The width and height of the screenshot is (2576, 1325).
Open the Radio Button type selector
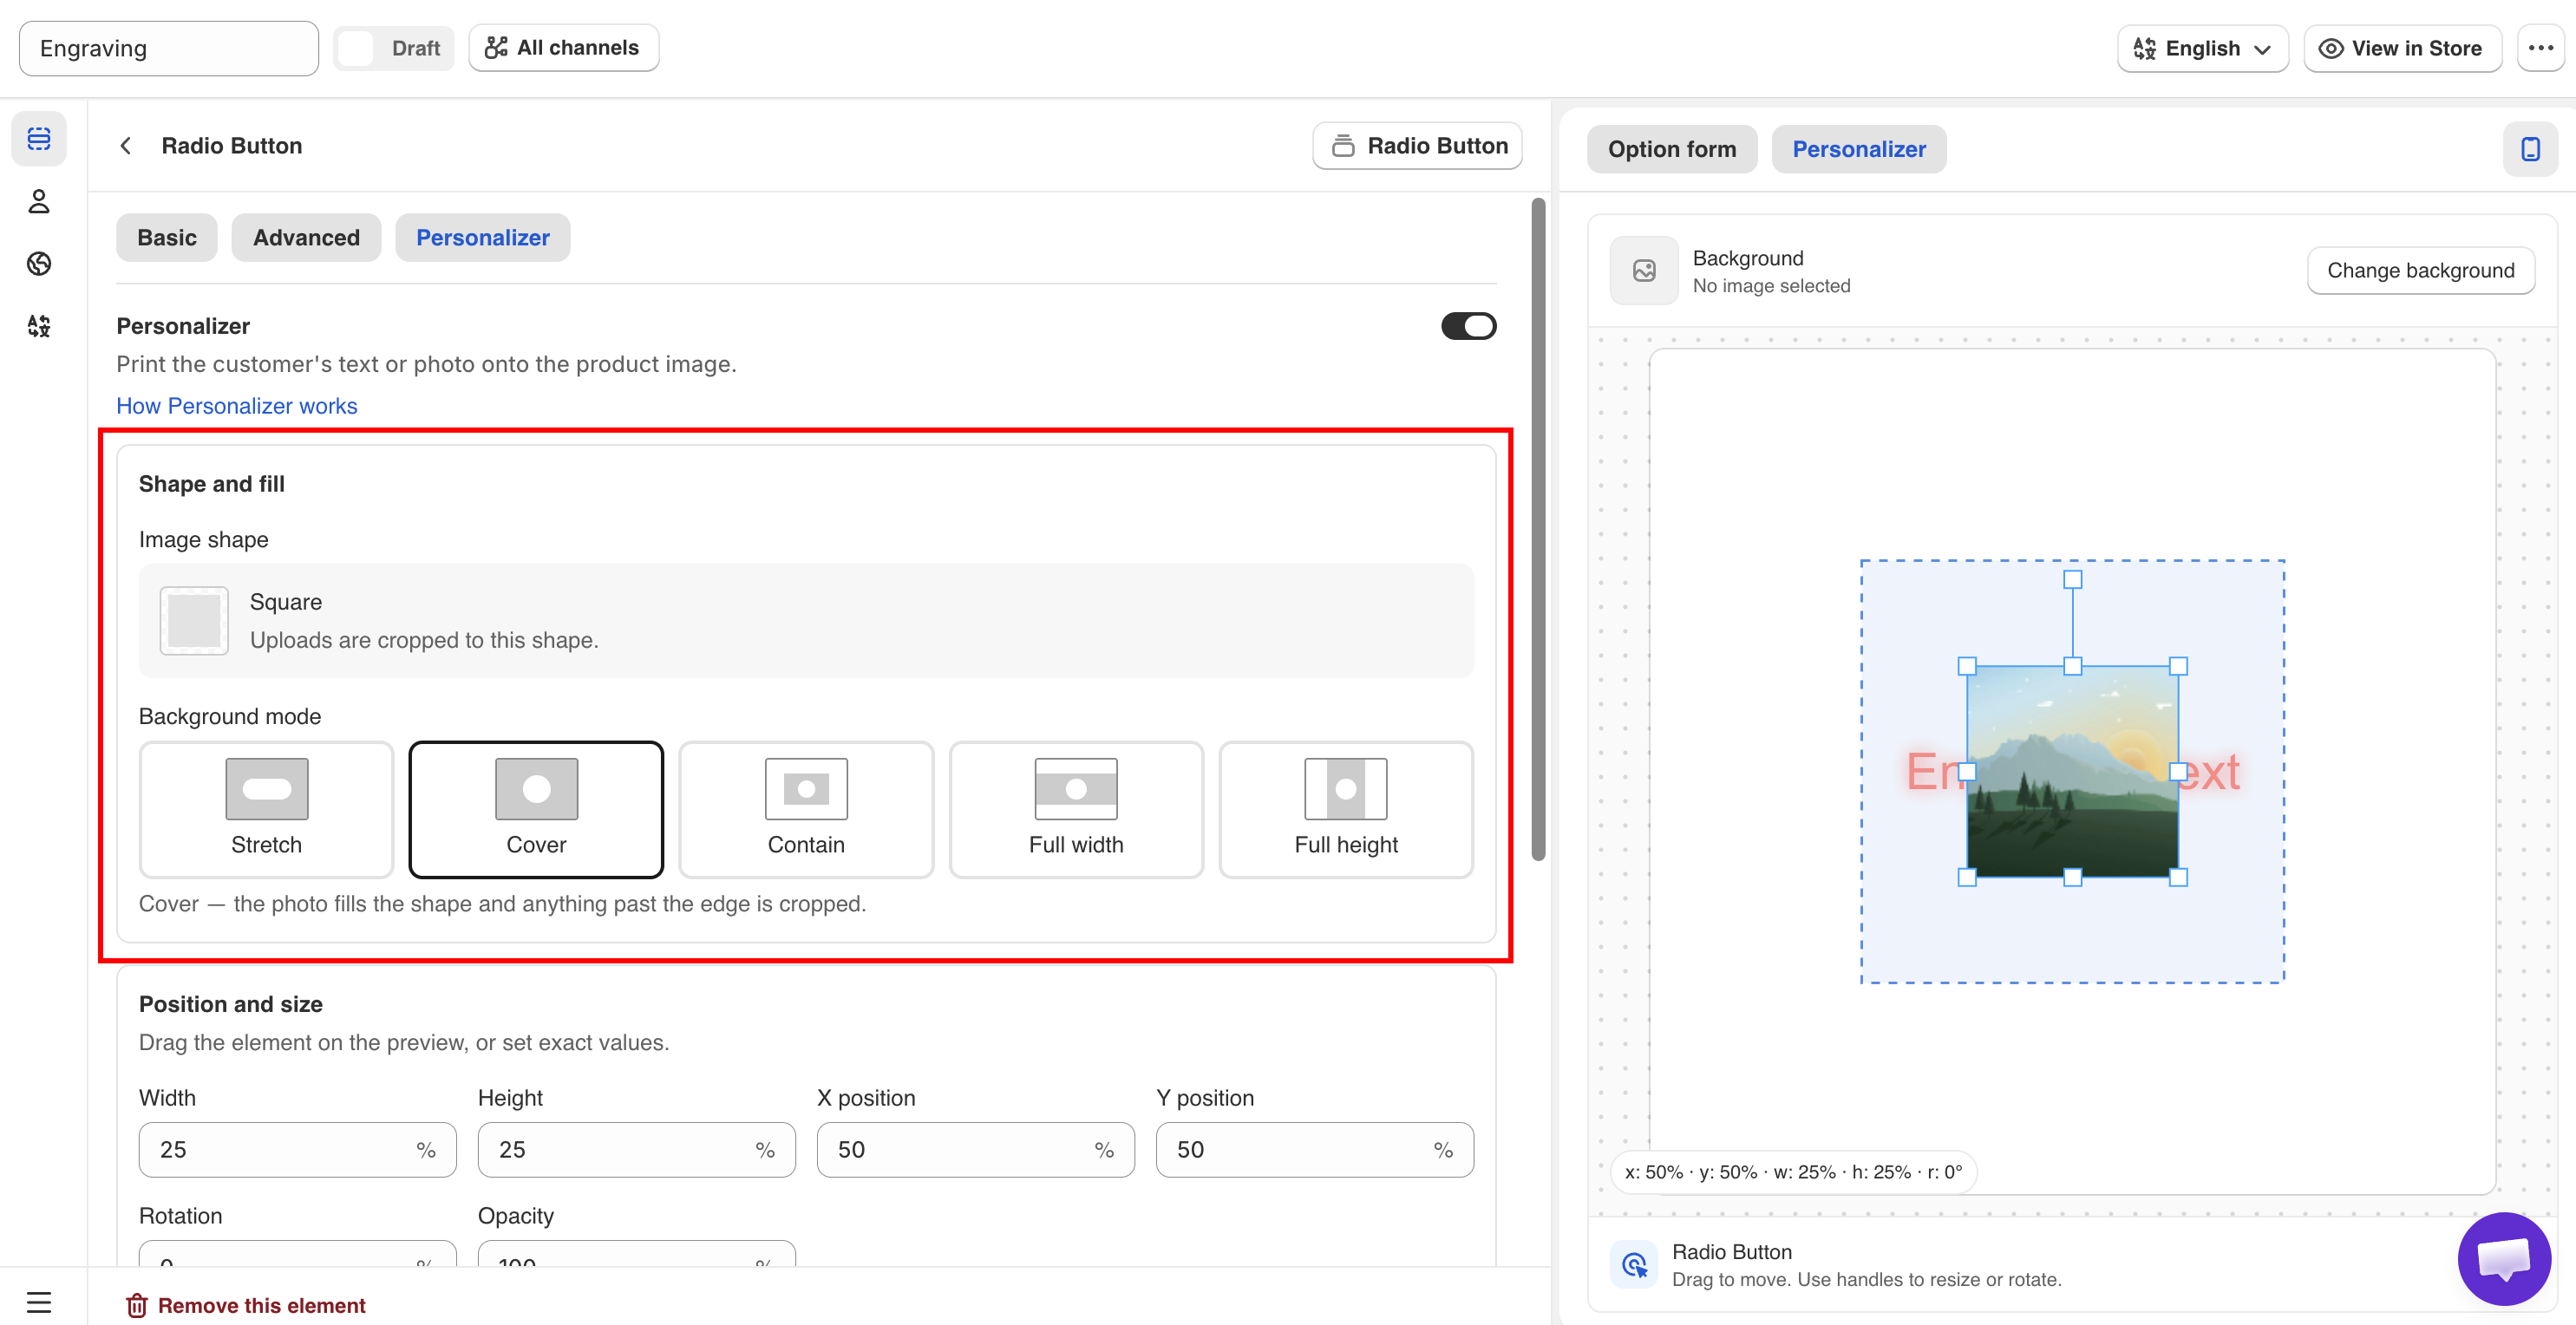pyautogui.click(x=1417, y=146)
